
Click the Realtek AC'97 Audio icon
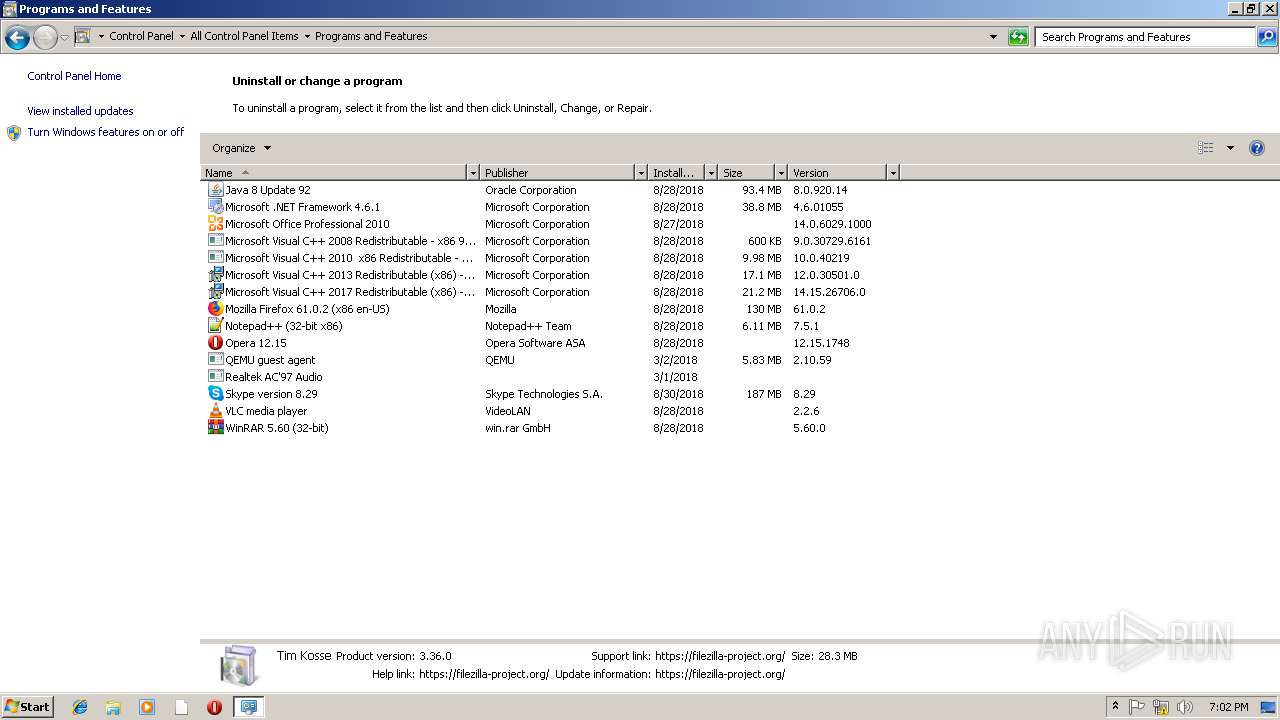coord(215,377)
